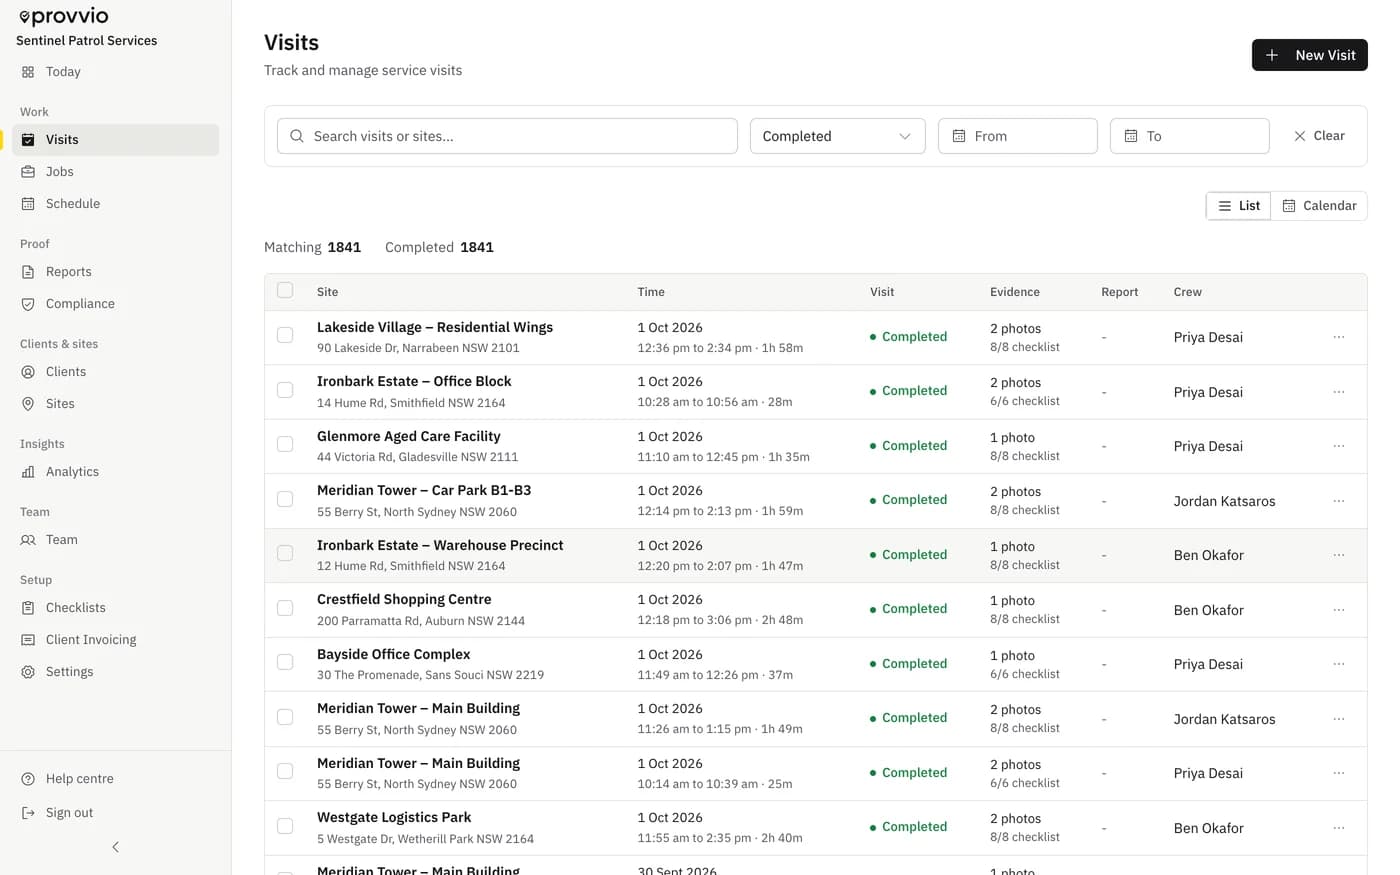1400x875 pixels.
Task: Go to Visits in the sidebar
Action: point(116,140)
